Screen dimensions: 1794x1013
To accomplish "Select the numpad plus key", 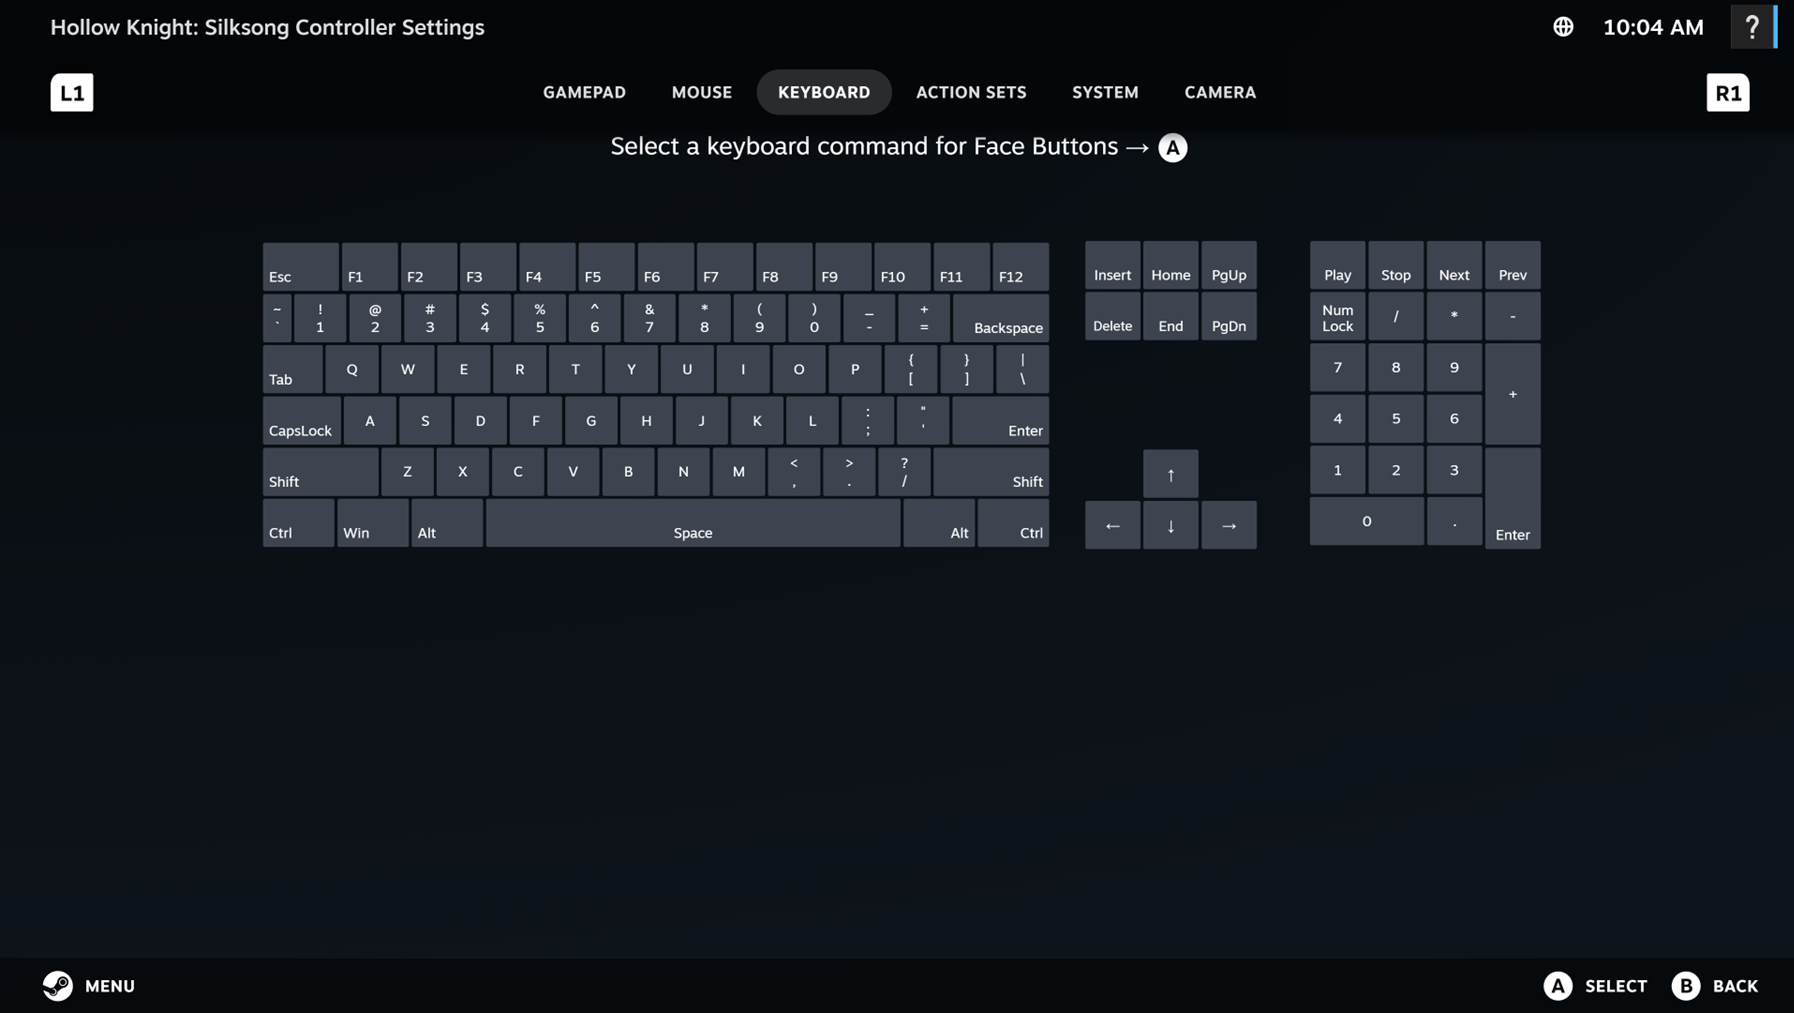I will [1513, 394].
